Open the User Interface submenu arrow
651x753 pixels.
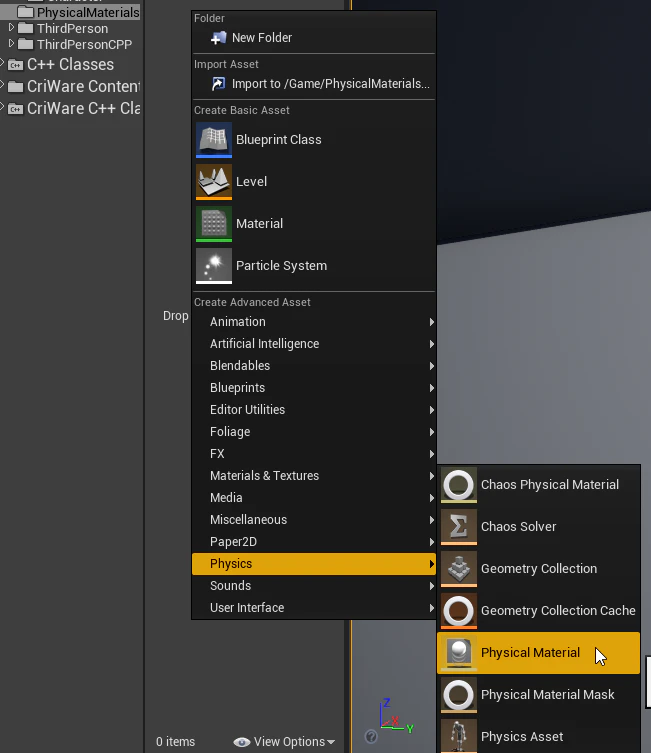[432, 608]
